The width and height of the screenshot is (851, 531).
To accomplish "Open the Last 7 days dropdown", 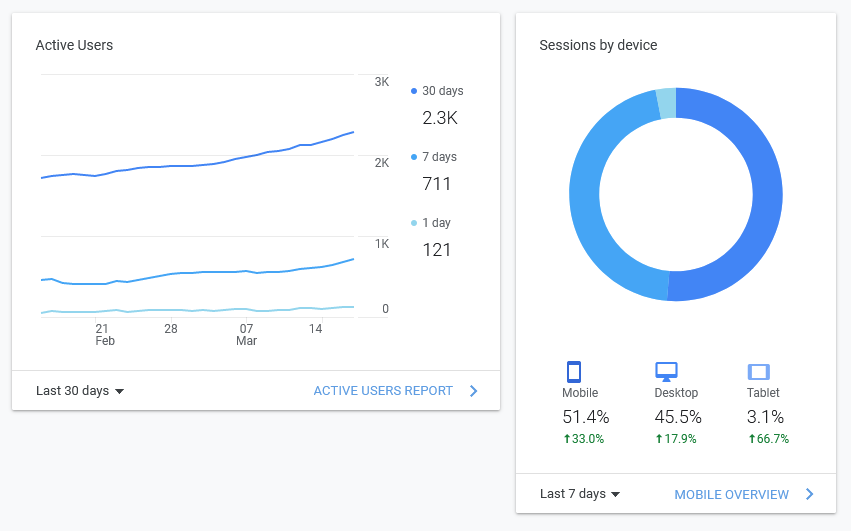I will [x=580, y=494].
